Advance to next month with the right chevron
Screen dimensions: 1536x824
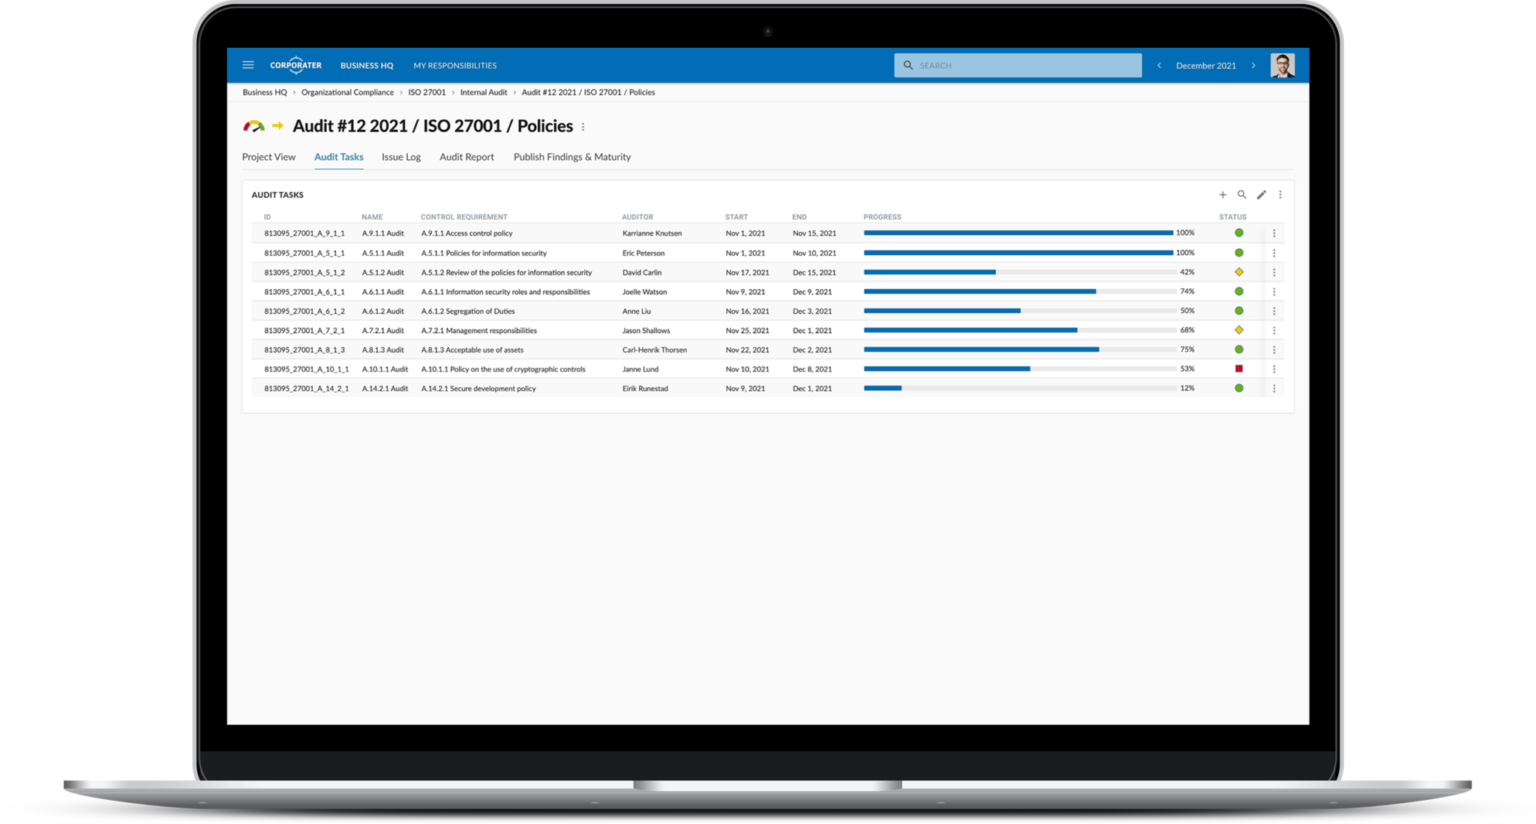pyautogui.click(x=1253, y=64)
